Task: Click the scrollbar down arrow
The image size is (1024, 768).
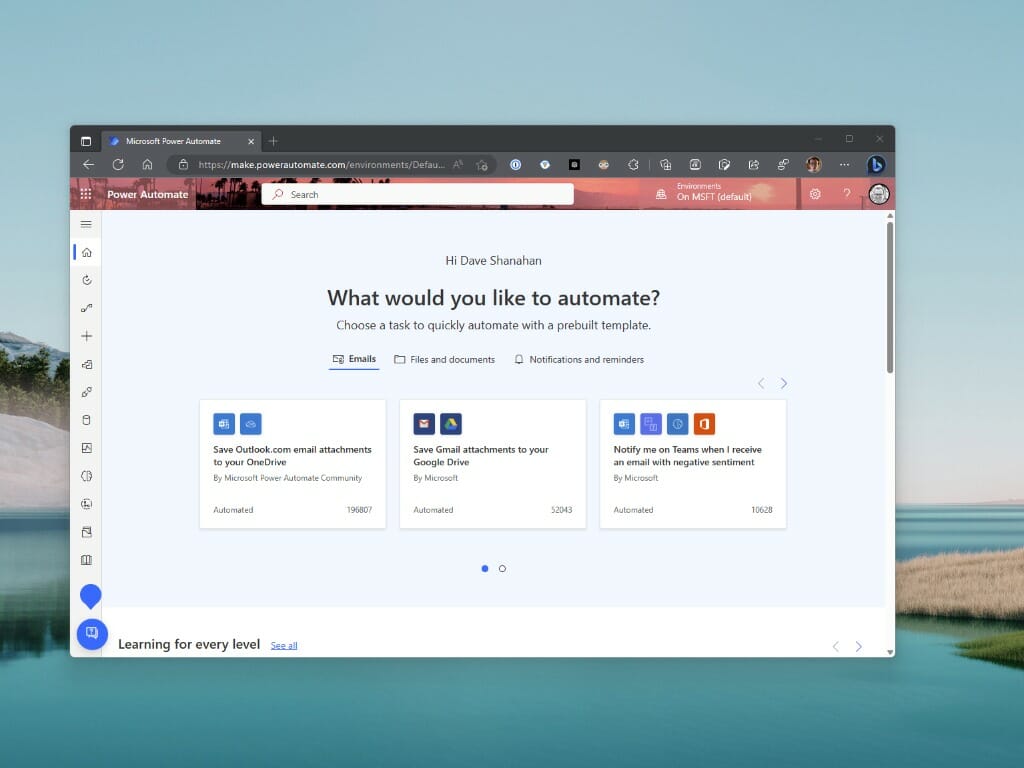Action: coord(889,652)
